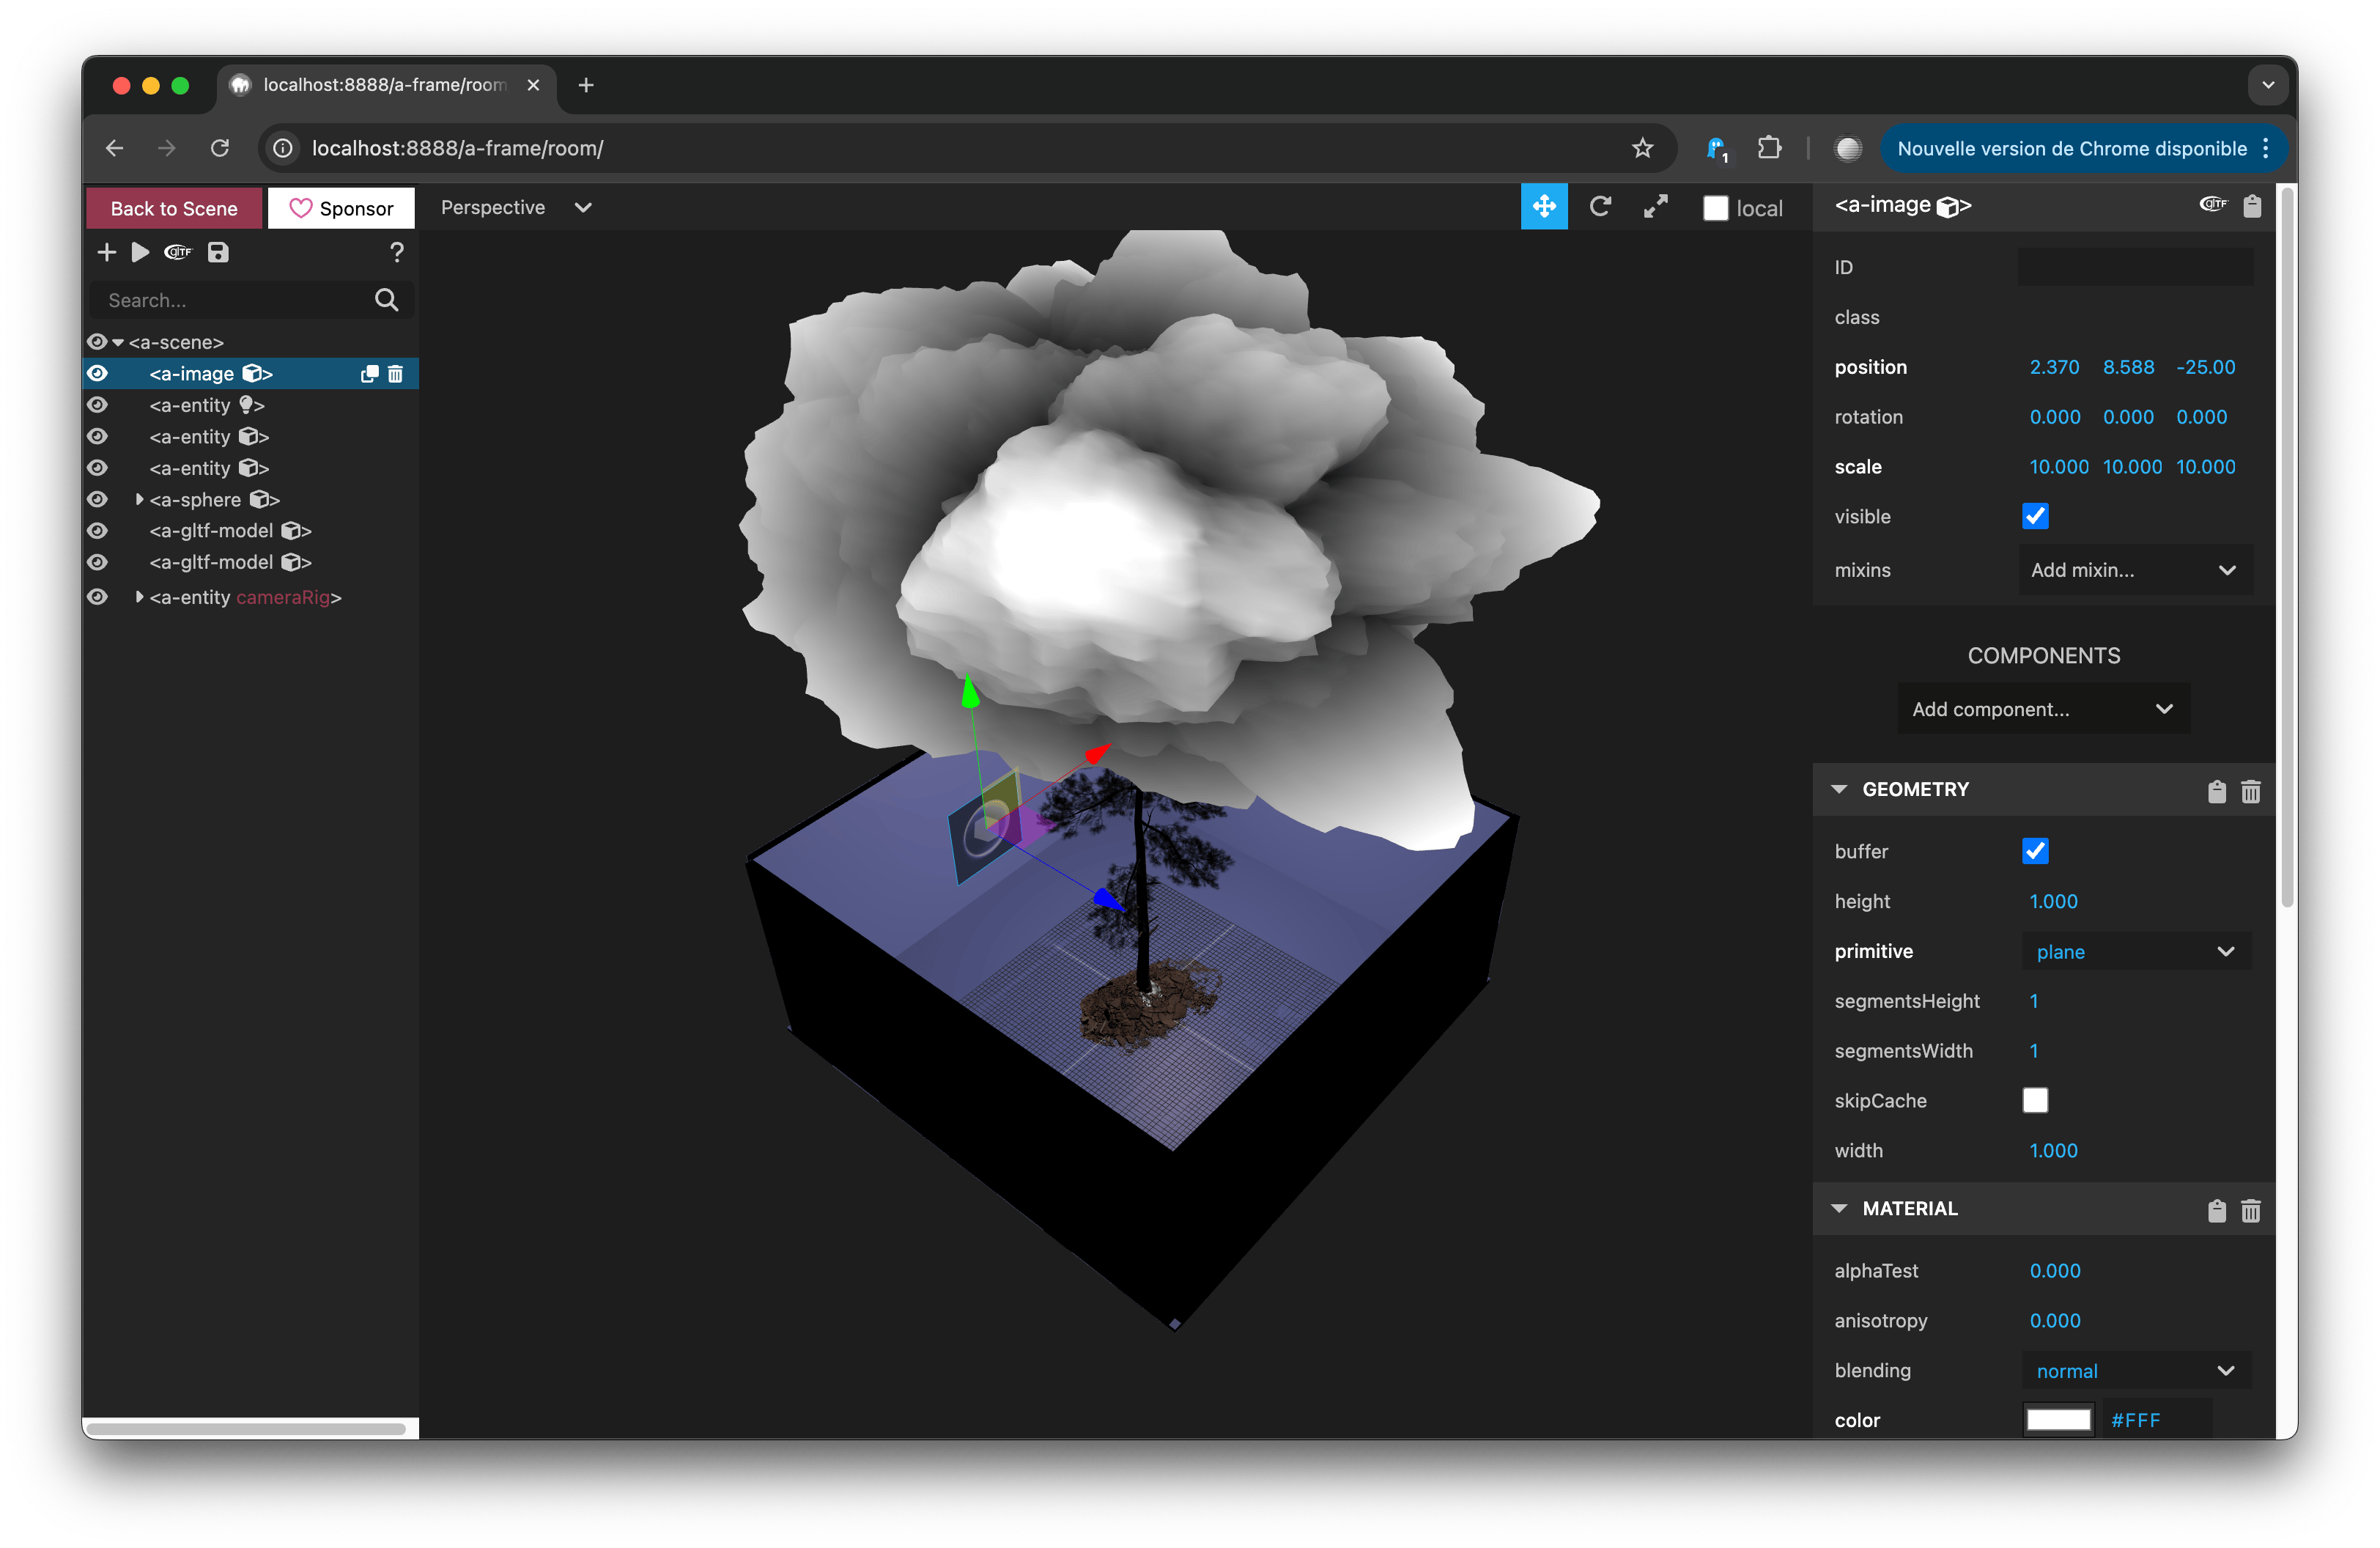2380x1548 pixels.
Task: Open the white color swatch picker
Action: [x=2058, y=1420]
